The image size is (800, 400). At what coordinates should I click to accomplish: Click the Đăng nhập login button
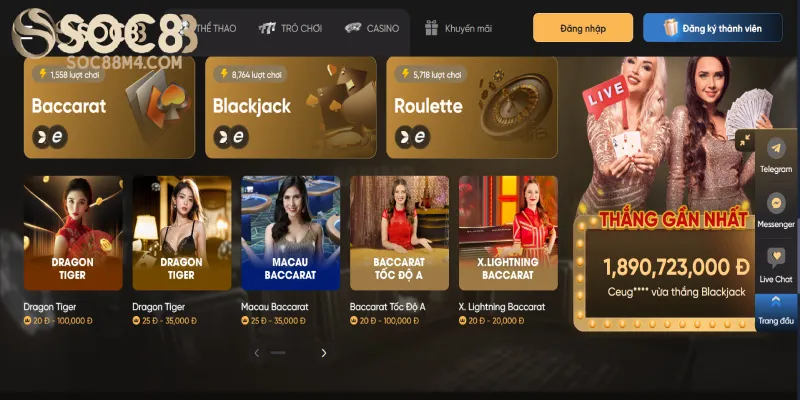pos(583,28)
